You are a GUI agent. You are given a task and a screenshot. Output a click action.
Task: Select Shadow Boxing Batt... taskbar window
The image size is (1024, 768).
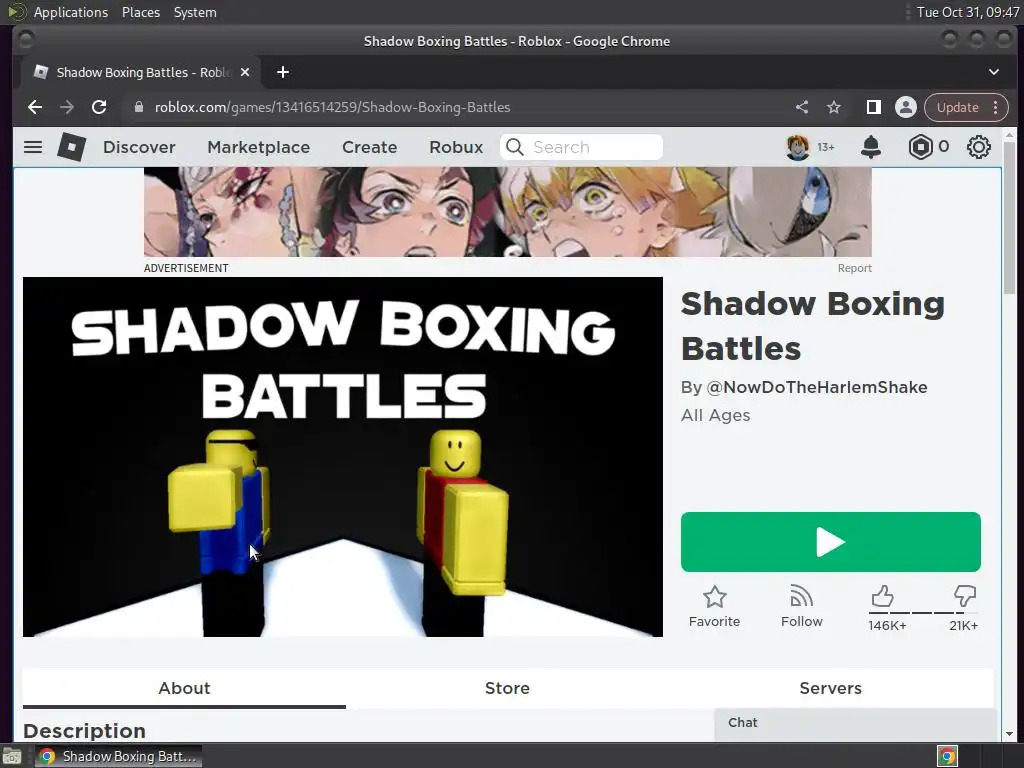click(x=118, y=756)
